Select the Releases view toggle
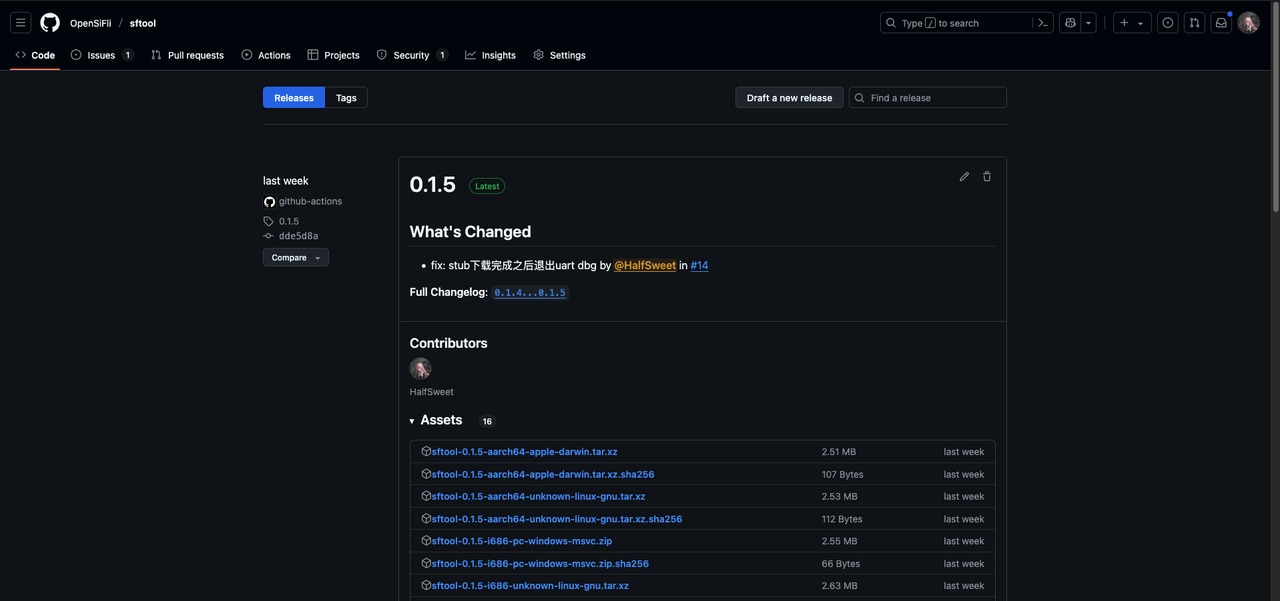 (x=294, y=98)
